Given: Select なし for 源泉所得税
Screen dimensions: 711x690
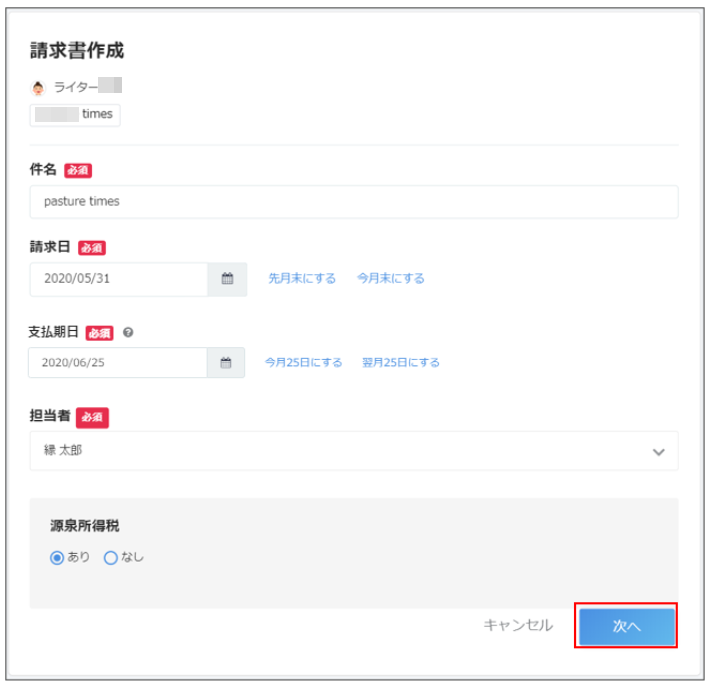Looking at the screenshot, I should pyautogui.click(x=111, y=558).
